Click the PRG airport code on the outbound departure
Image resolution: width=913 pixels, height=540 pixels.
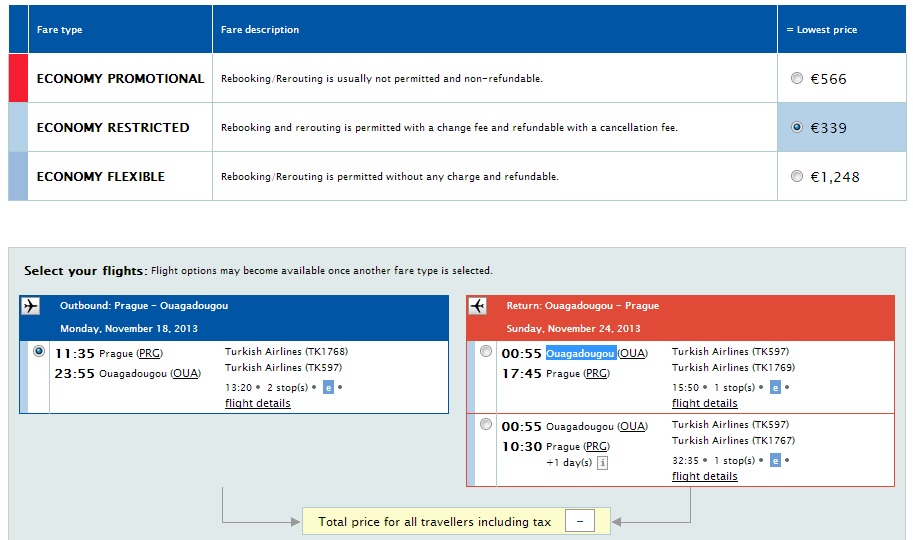150,354
